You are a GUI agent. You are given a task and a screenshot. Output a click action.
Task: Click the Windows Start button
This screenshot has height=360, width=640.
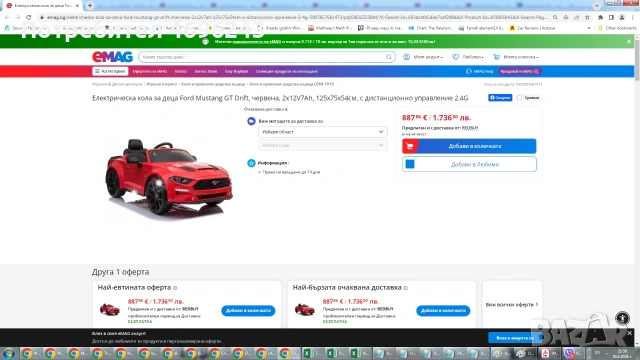[9, 353]
